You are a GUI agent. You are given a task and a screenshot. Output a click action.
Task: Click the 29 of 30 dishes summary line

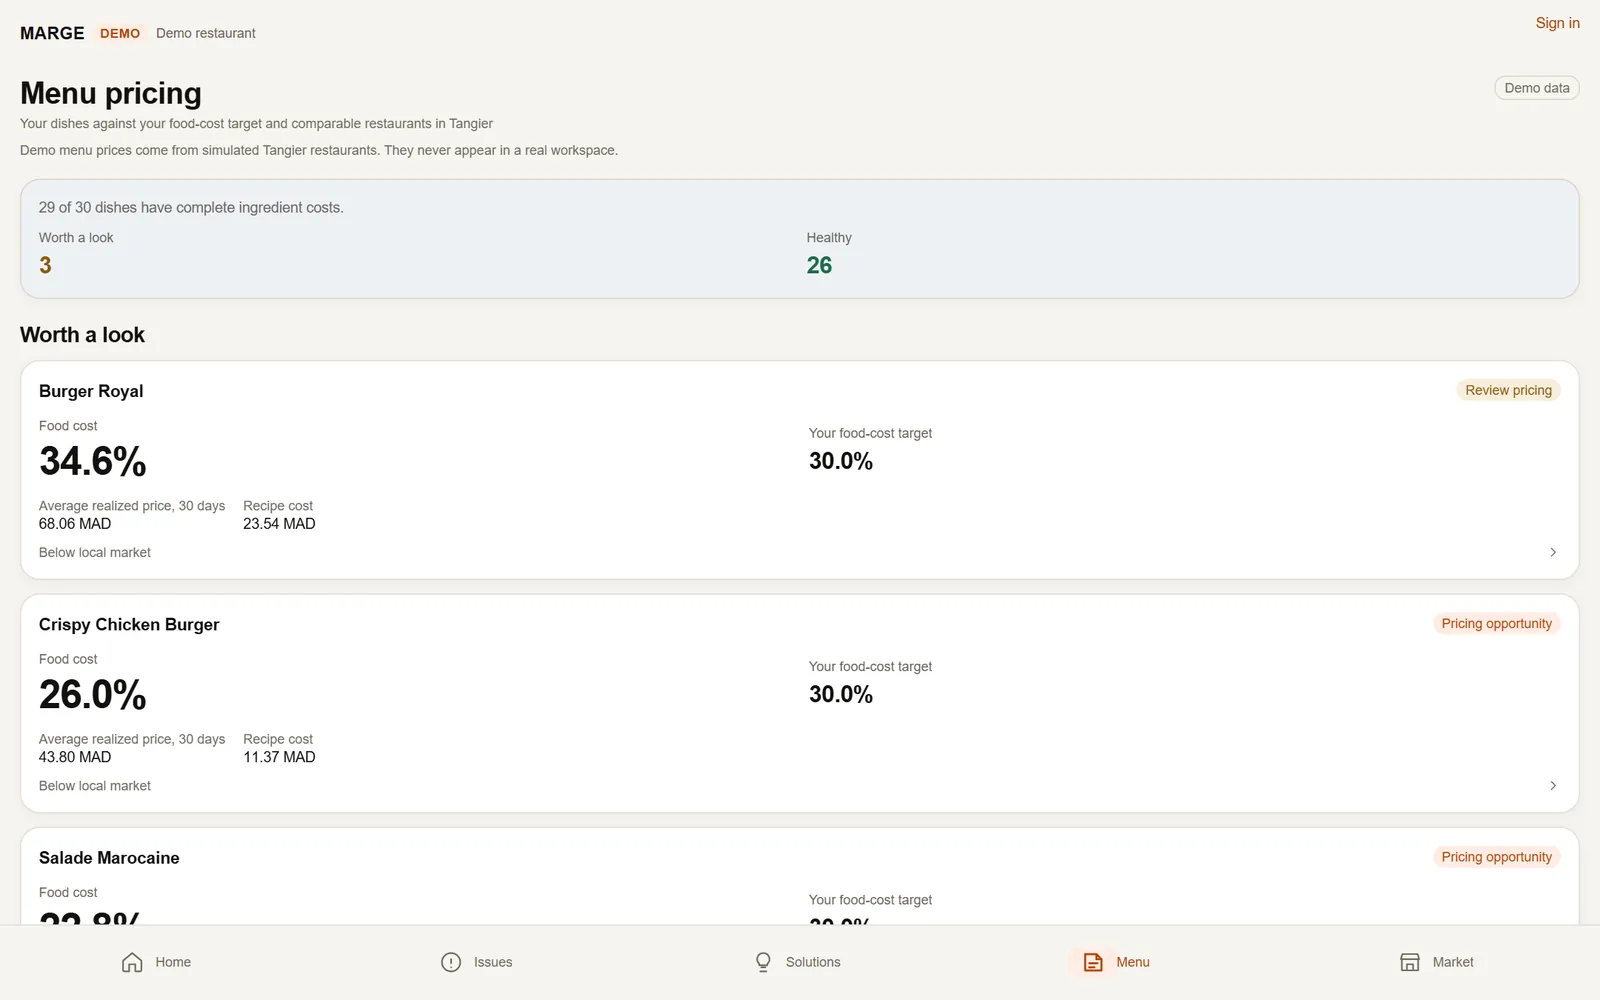click(191, 208)
